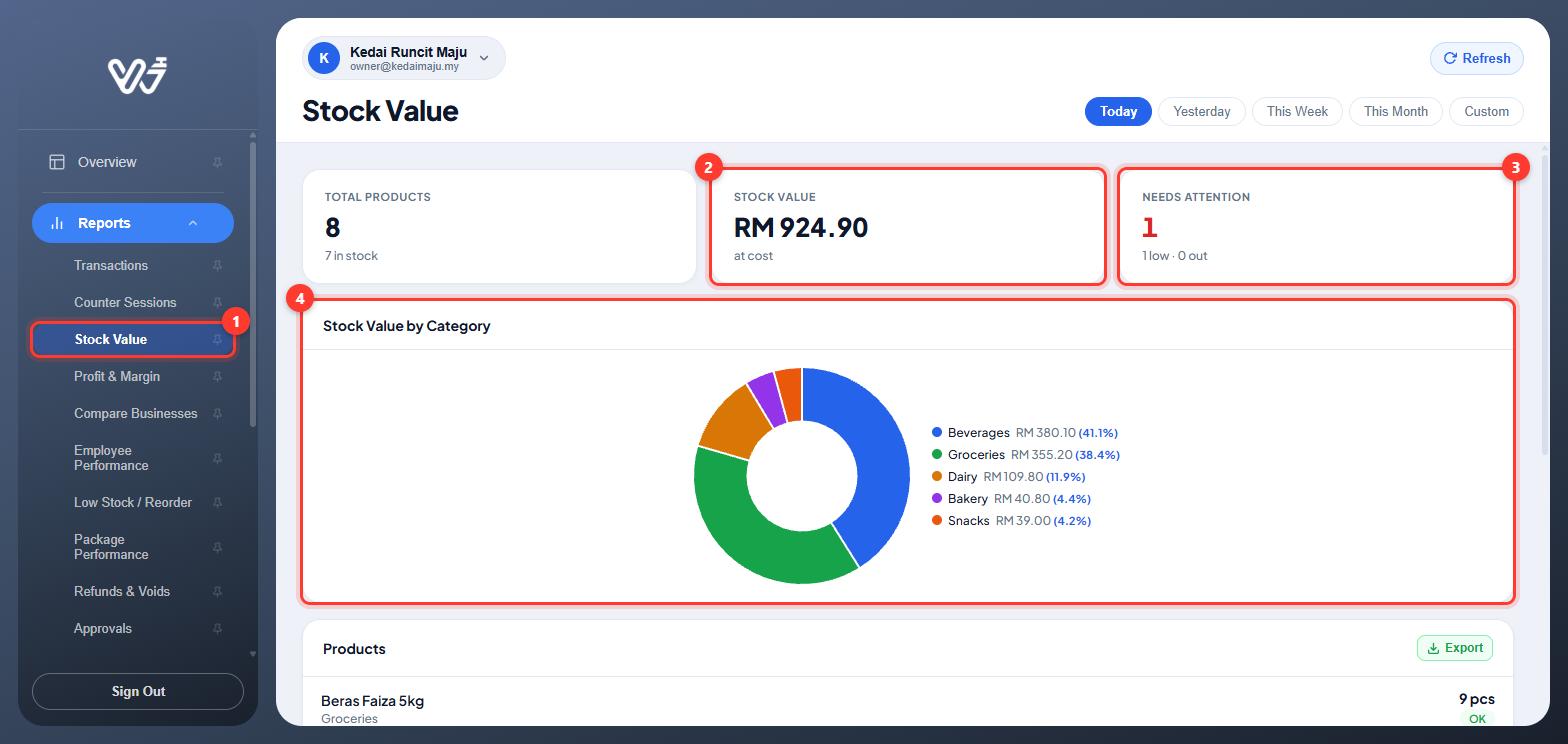Screen dimensions: 1568x744
Task: Open the Kedai Runcit Maju business dropdown
Action: coord(404,58)
